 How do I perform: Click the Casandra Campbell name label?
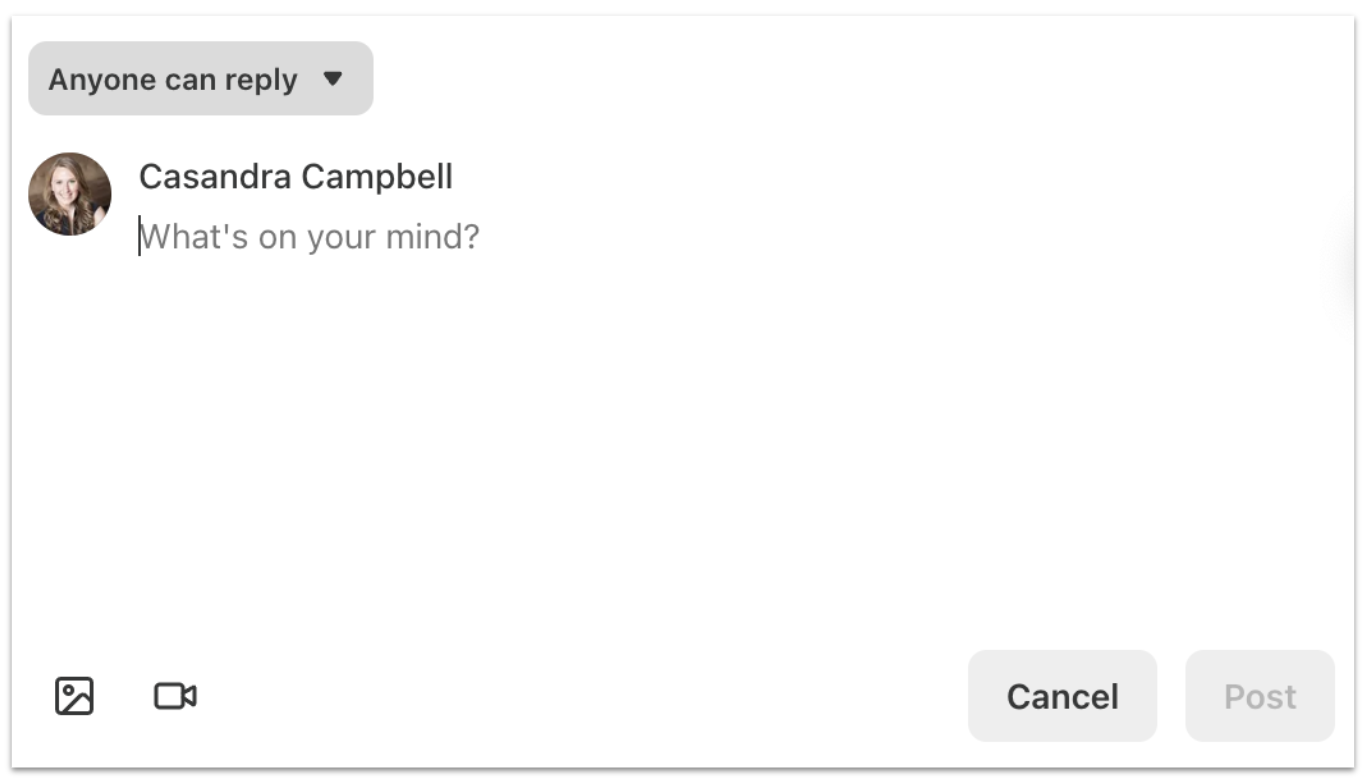click(295, 177)
